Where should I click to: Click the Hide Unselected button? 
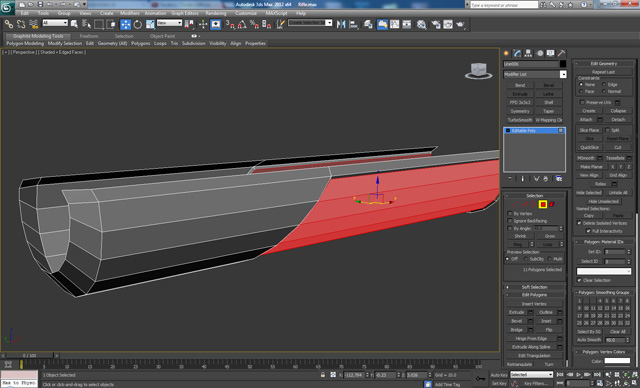[604, 201]
